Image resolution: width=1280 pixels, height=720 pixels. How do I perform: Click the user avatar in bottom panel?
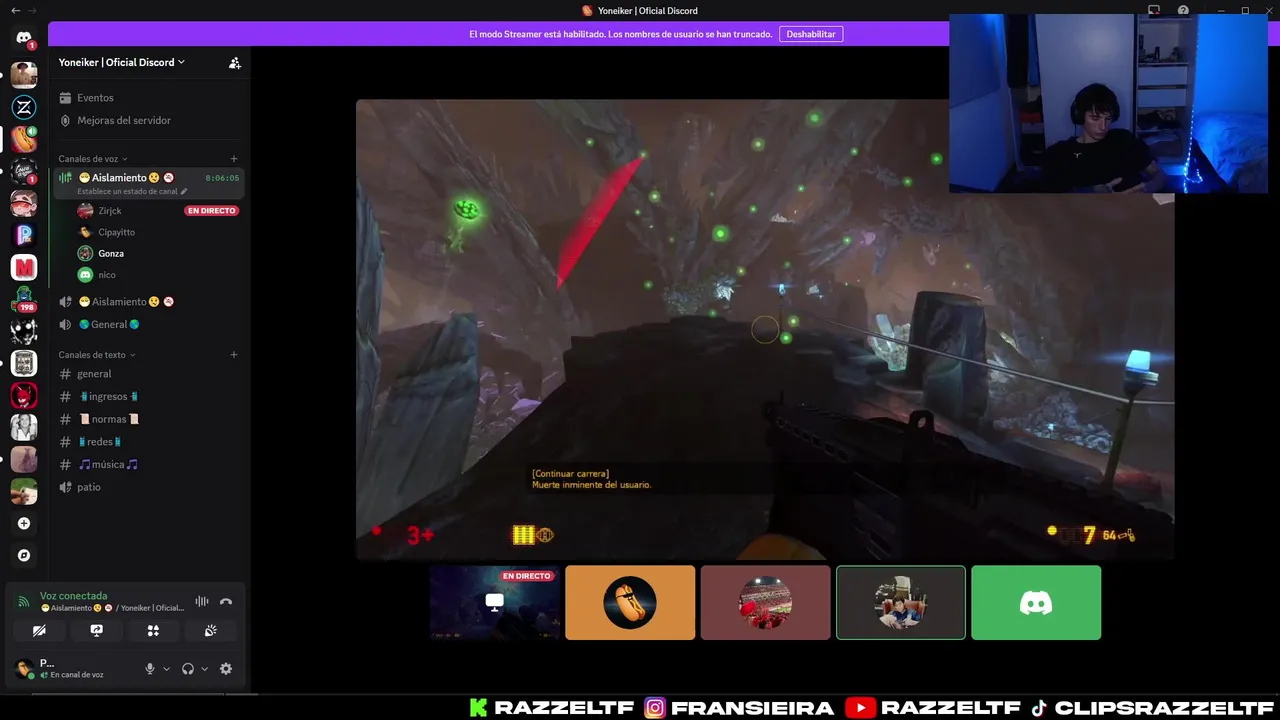click(x=24, y=669)
